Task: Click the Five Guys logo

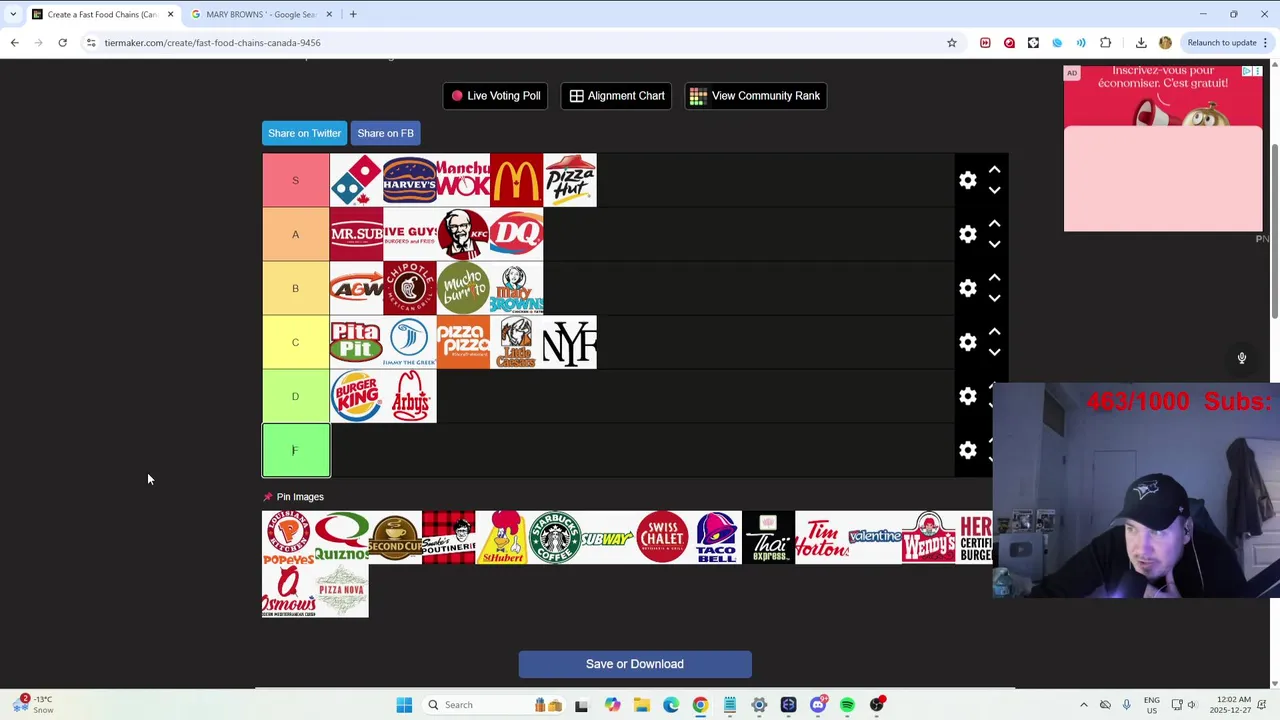Action: (410, 234)
